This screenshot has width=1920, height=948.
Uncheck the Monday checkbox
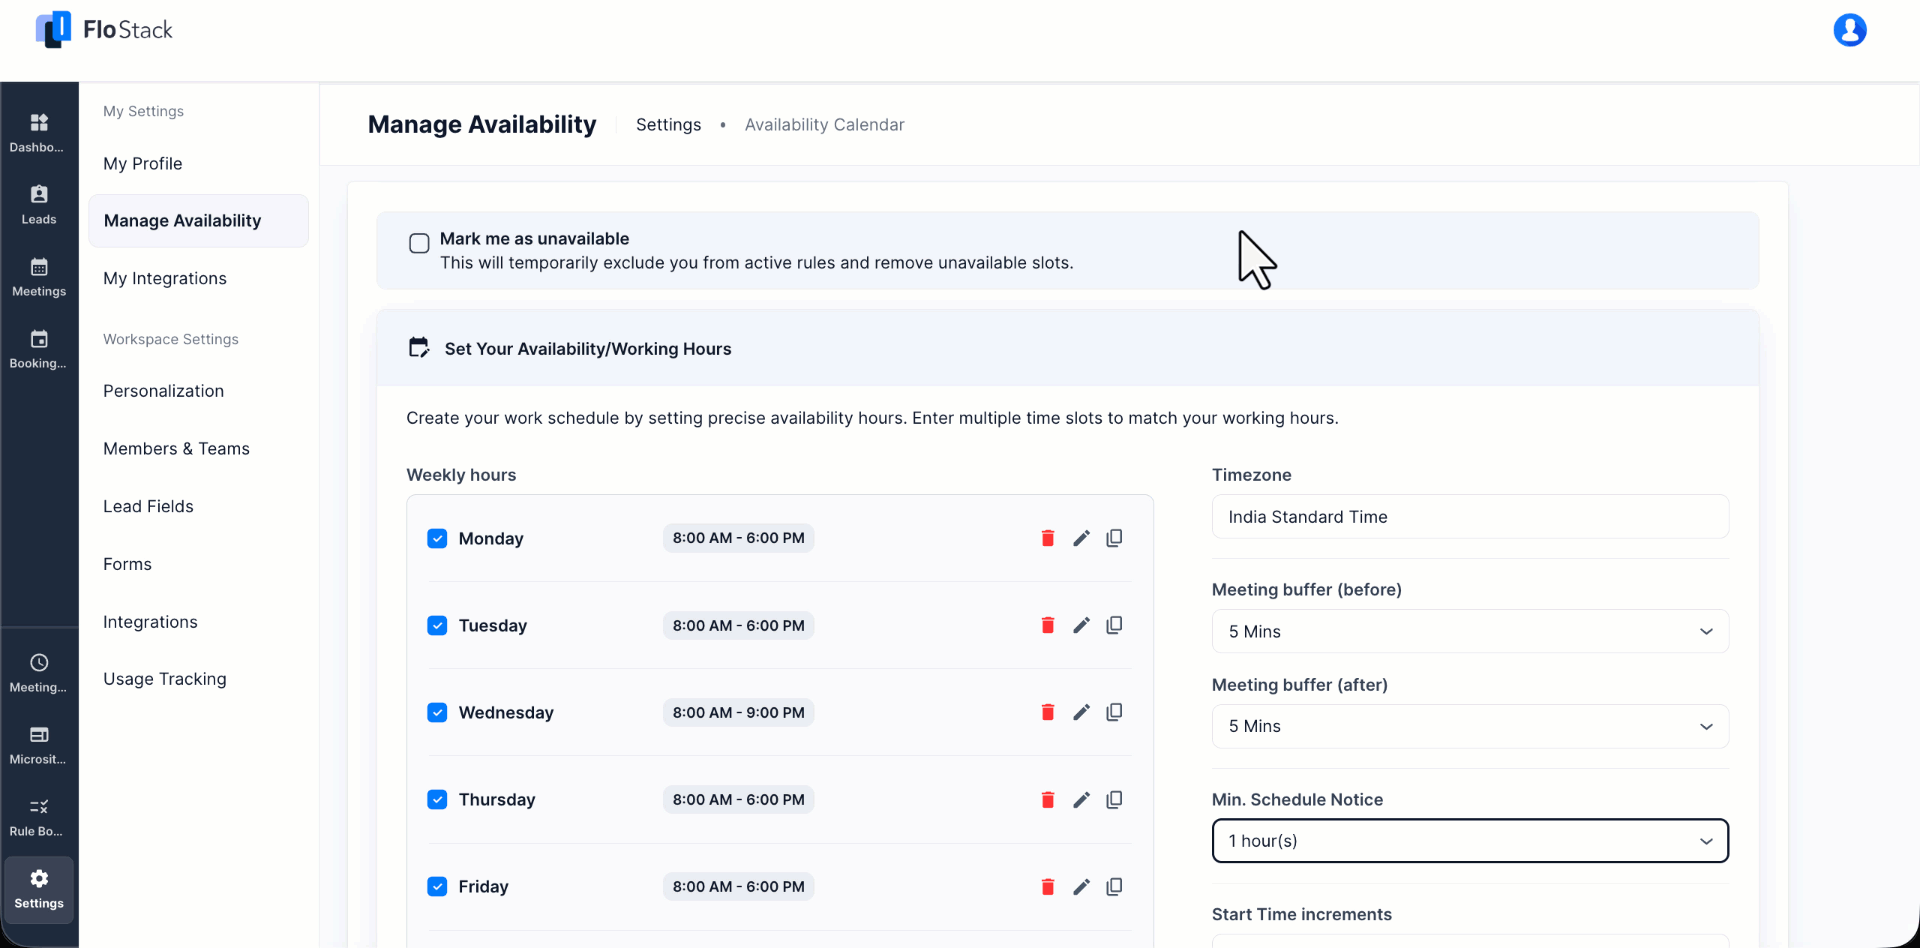click(437, 538)
